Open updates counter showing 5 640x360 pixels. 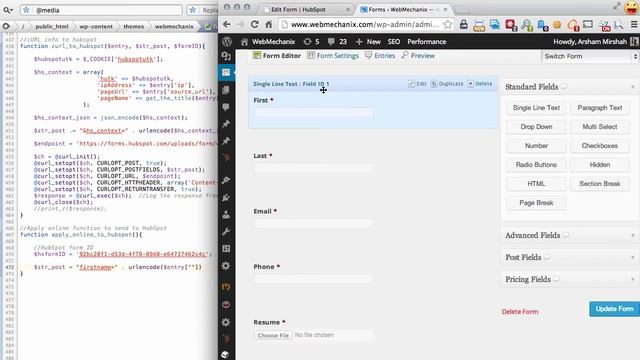coord(311,42)
